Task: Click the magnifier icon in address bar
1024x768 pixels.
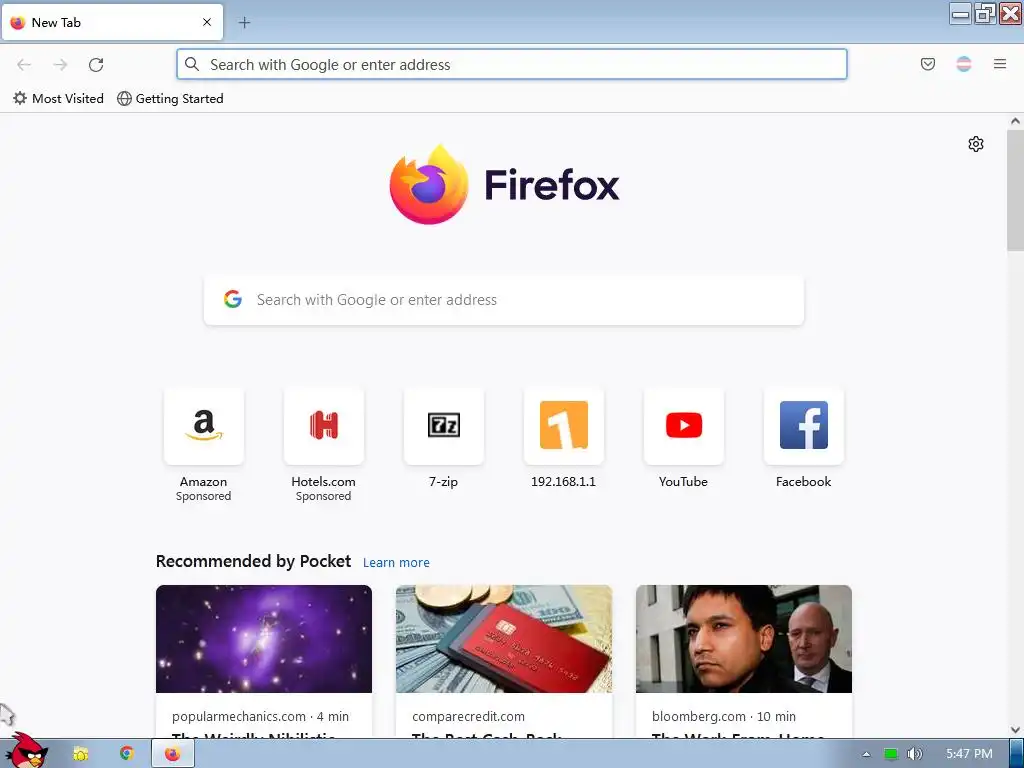Action: click(191, 64)
